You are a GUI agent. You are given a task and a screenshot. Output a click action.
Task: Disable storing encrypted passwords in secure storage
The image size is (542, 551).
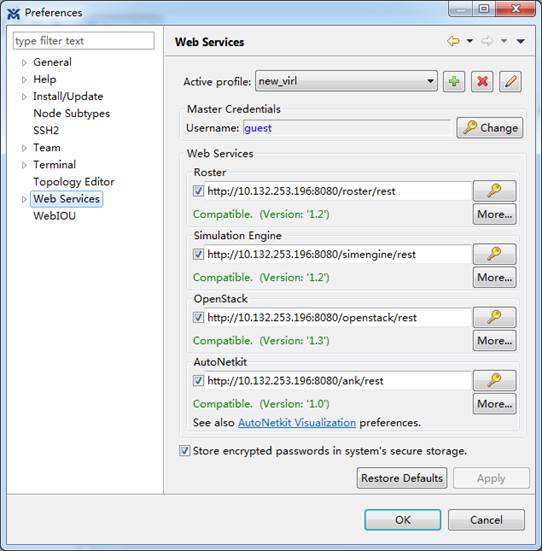[x=185, y=450]
